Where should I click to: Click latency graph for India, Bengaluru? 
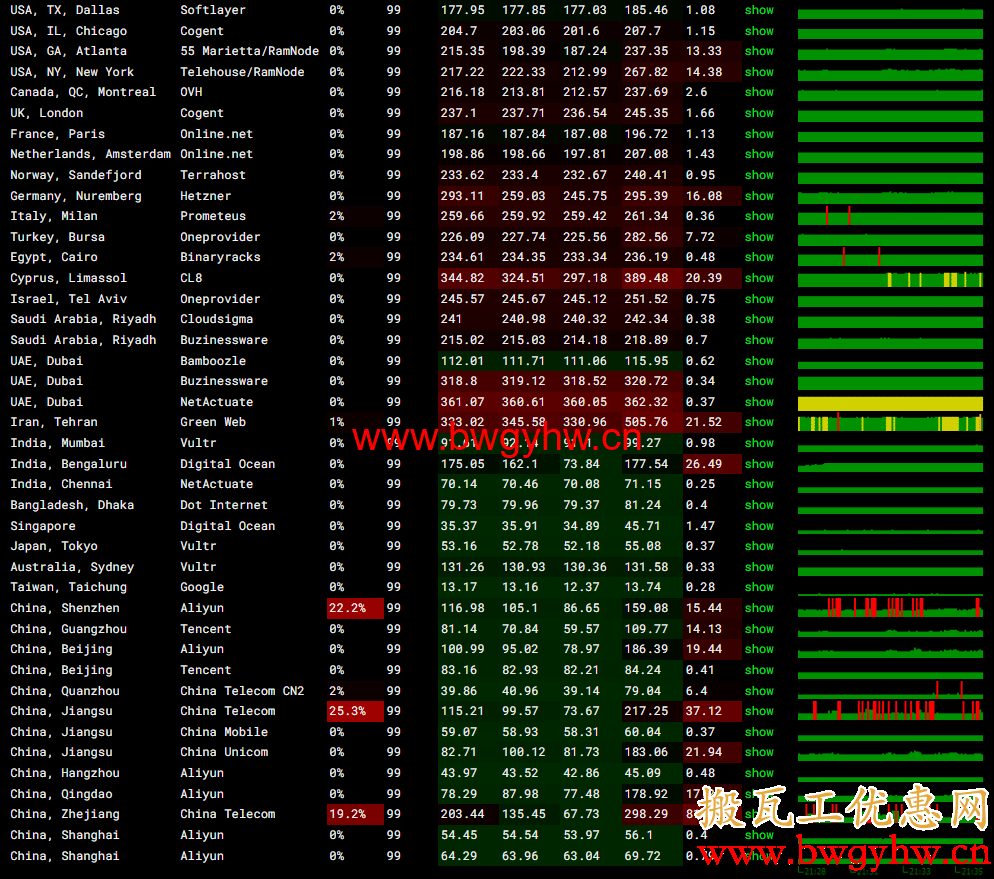pyautogui.click(x=890, y=465)
